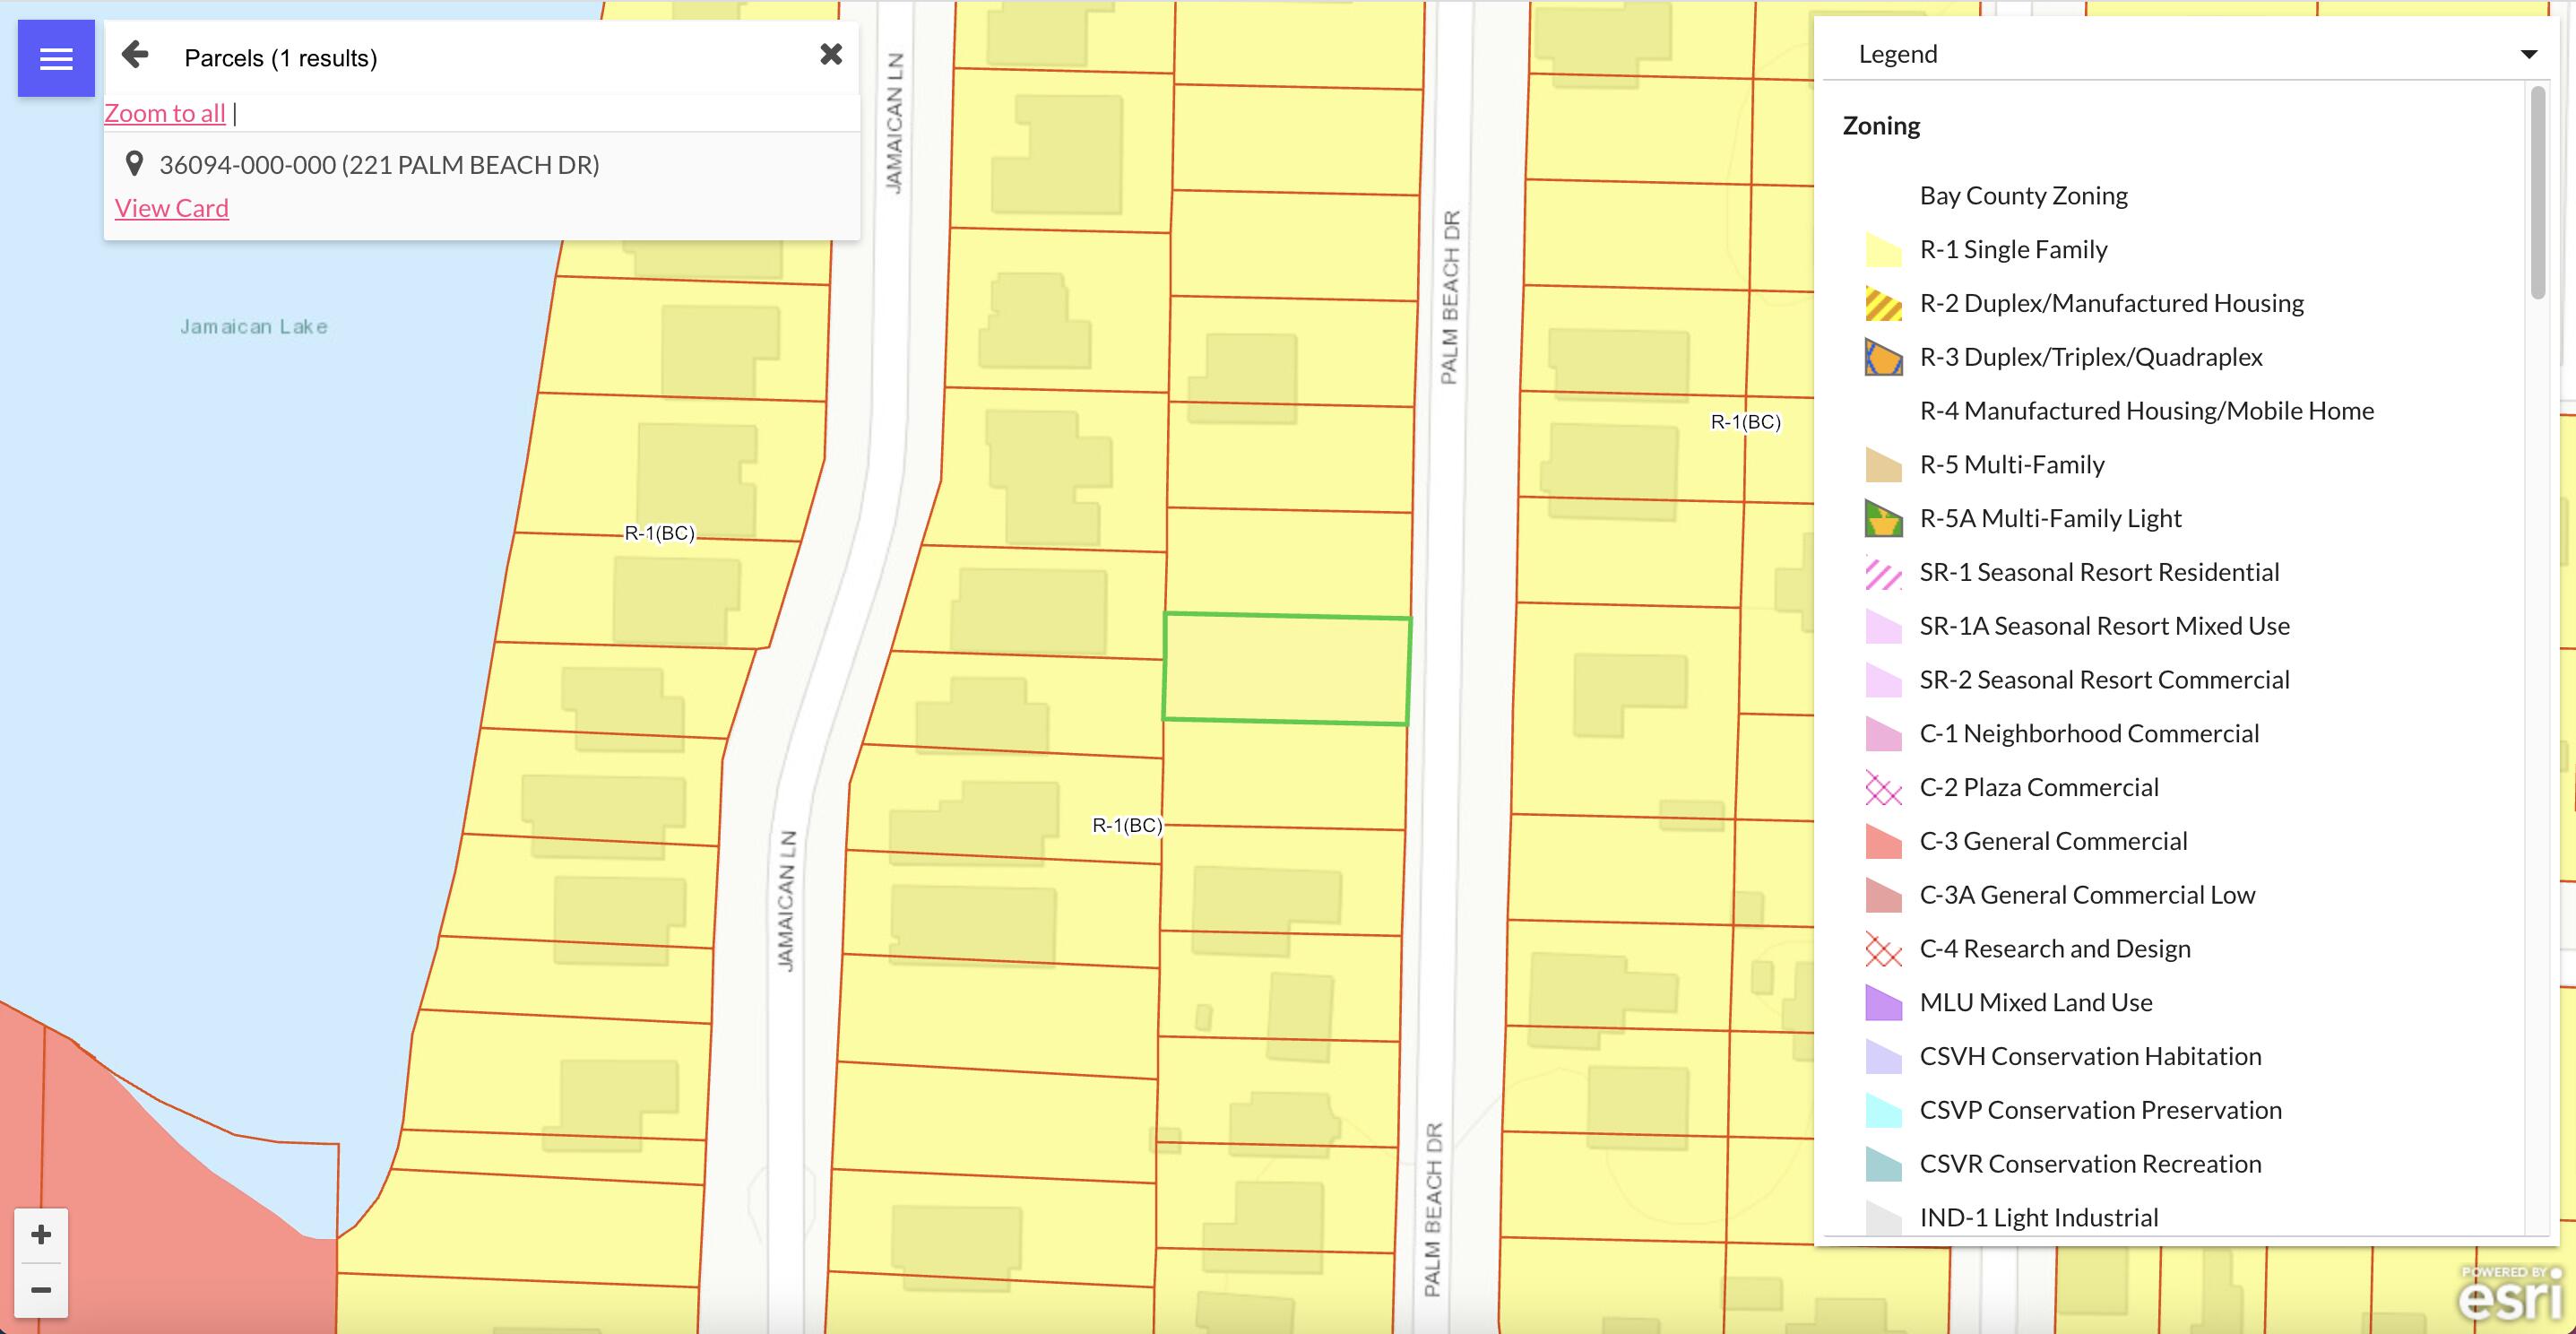Image resolution: width=2576 pixels, height=1334 pixels.
Task: Click the R-3 Duplex/Triplex/Quadraplex legend icon
Action: click(1883, 357)
